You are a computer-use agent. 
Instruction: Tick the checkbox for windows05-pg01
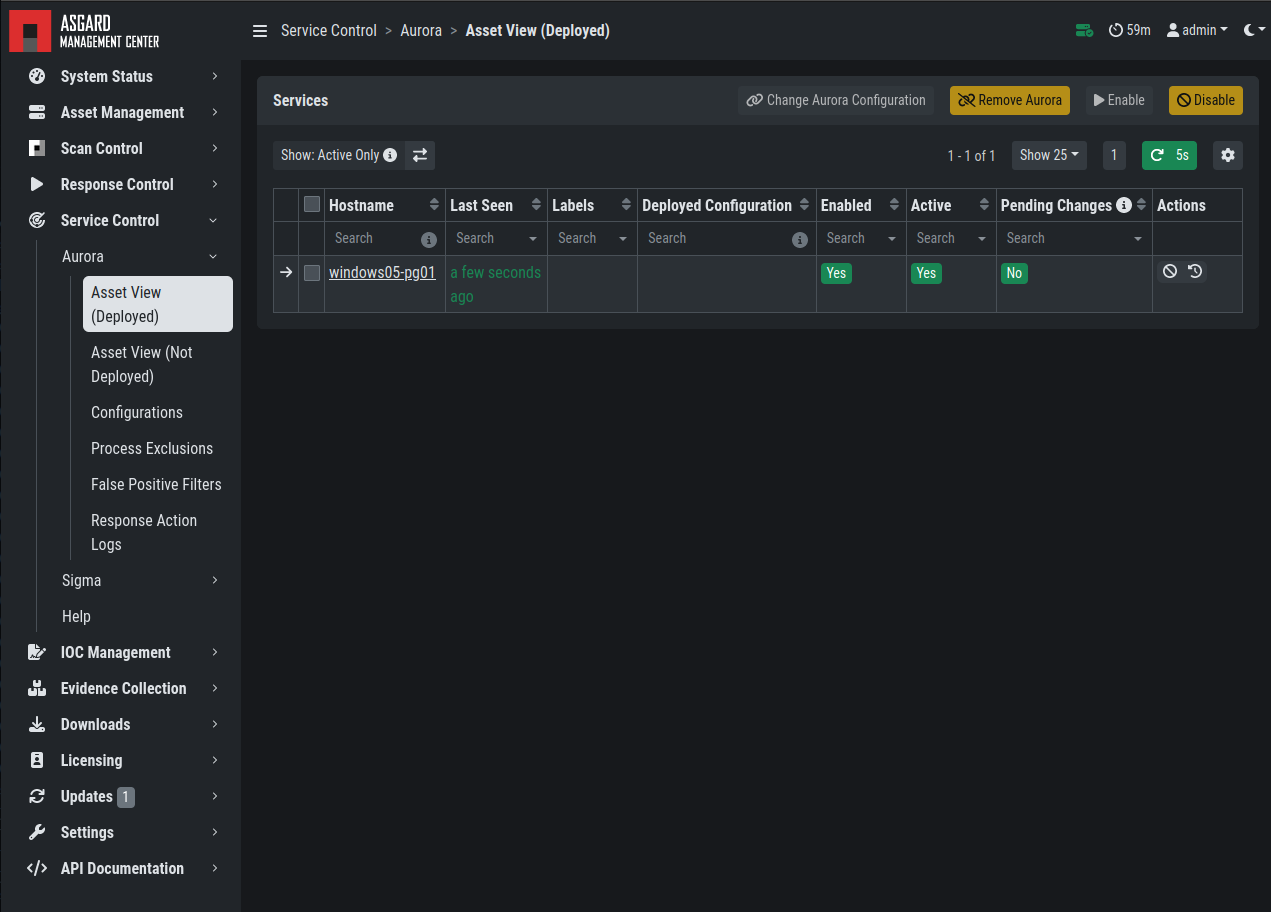click(312, 273)
